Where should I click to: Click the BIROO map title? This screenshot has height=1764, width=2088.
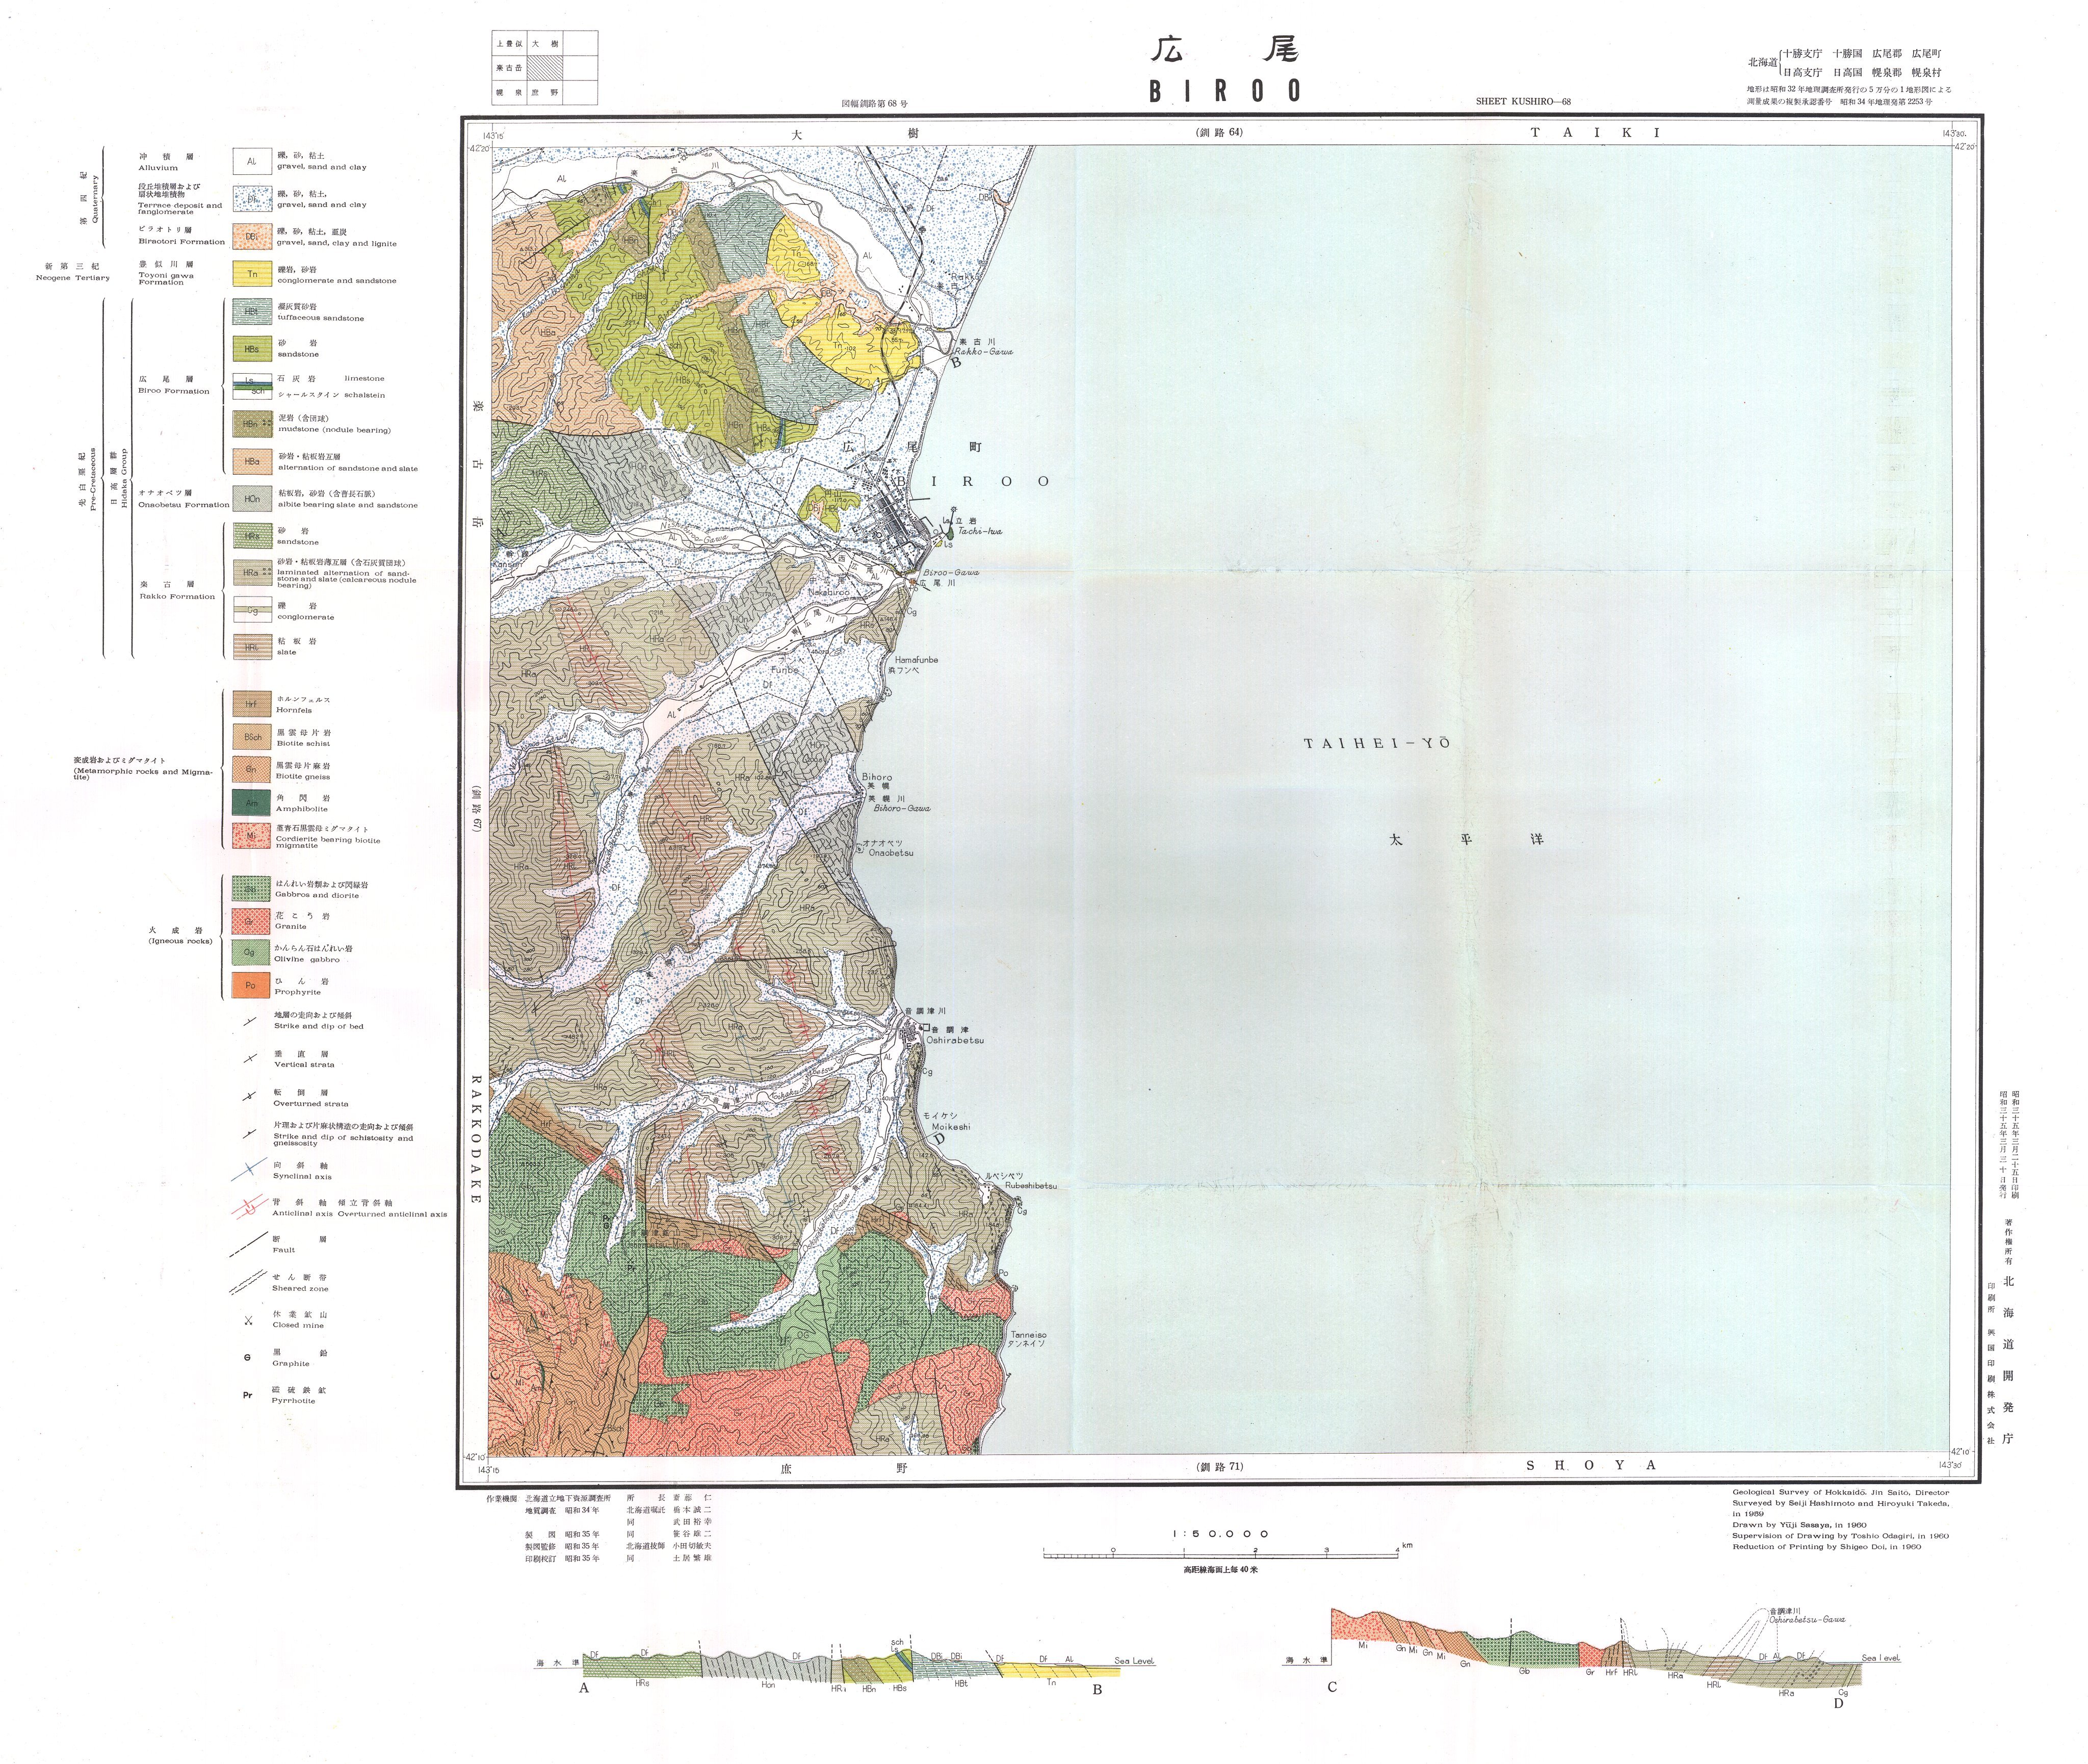tap(1225, 91)
